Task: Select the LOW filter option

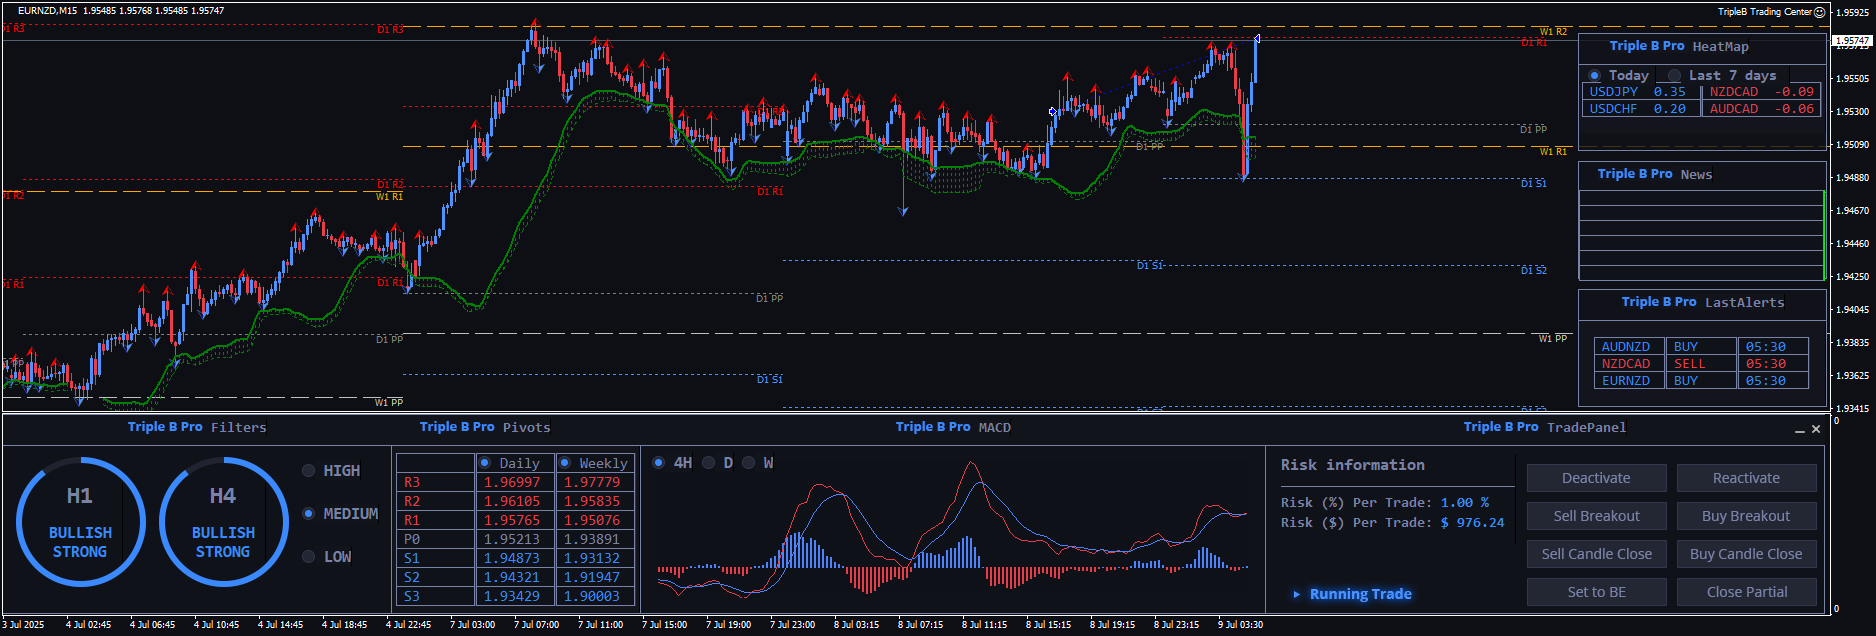Action: tap(309, 557)
